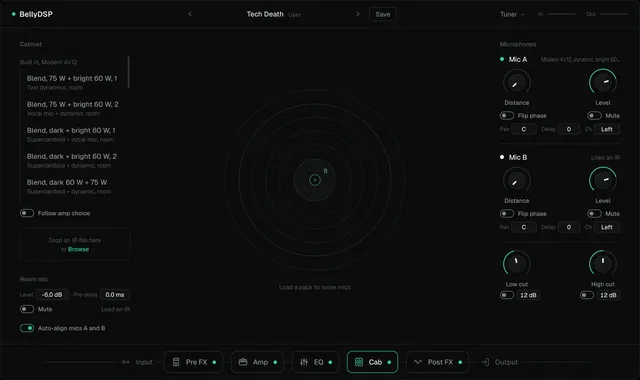
Task: Click Mic A Distance knob
Action: (x=517, y=83)
